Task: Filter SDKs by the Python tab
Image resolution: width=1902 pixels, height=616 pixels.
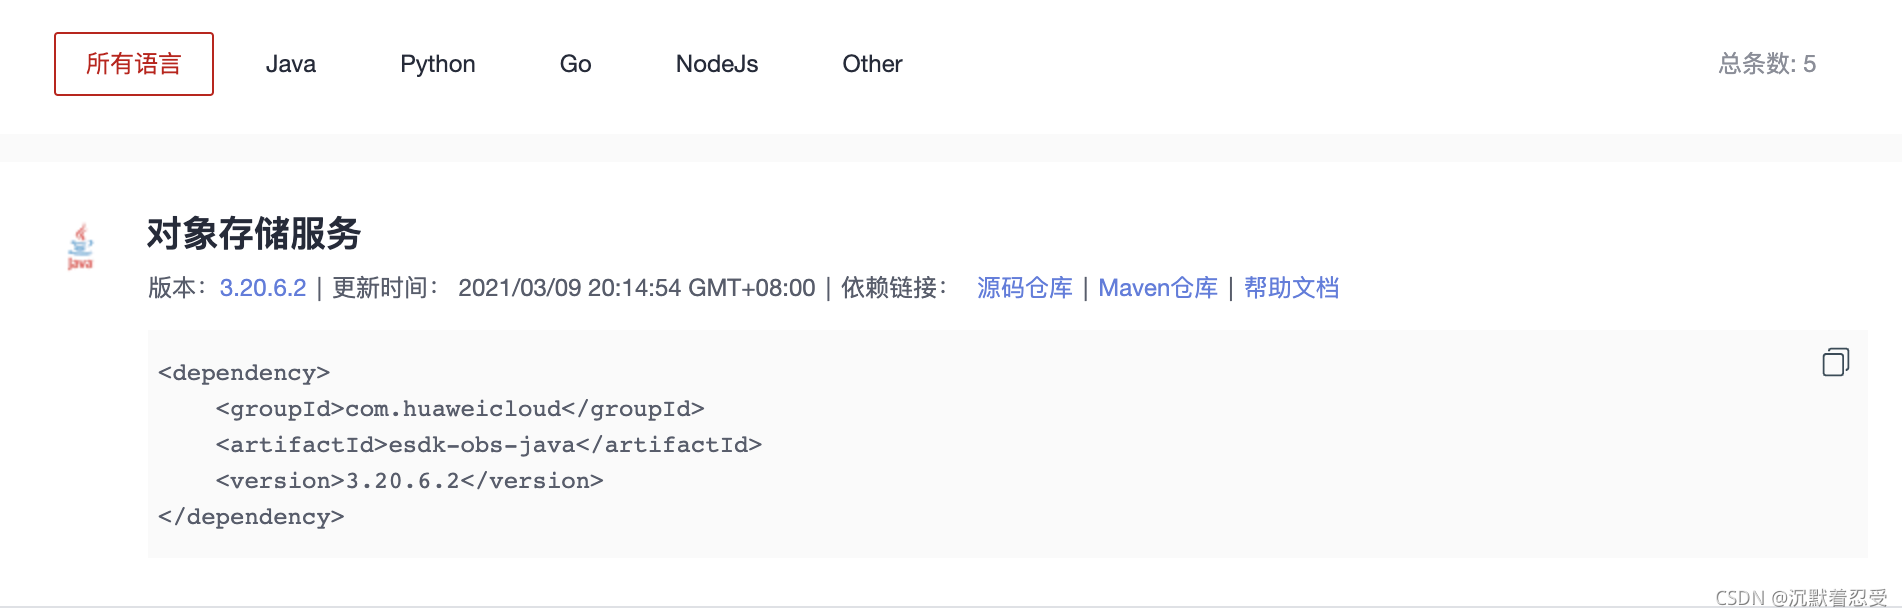Action: [438, 64]
